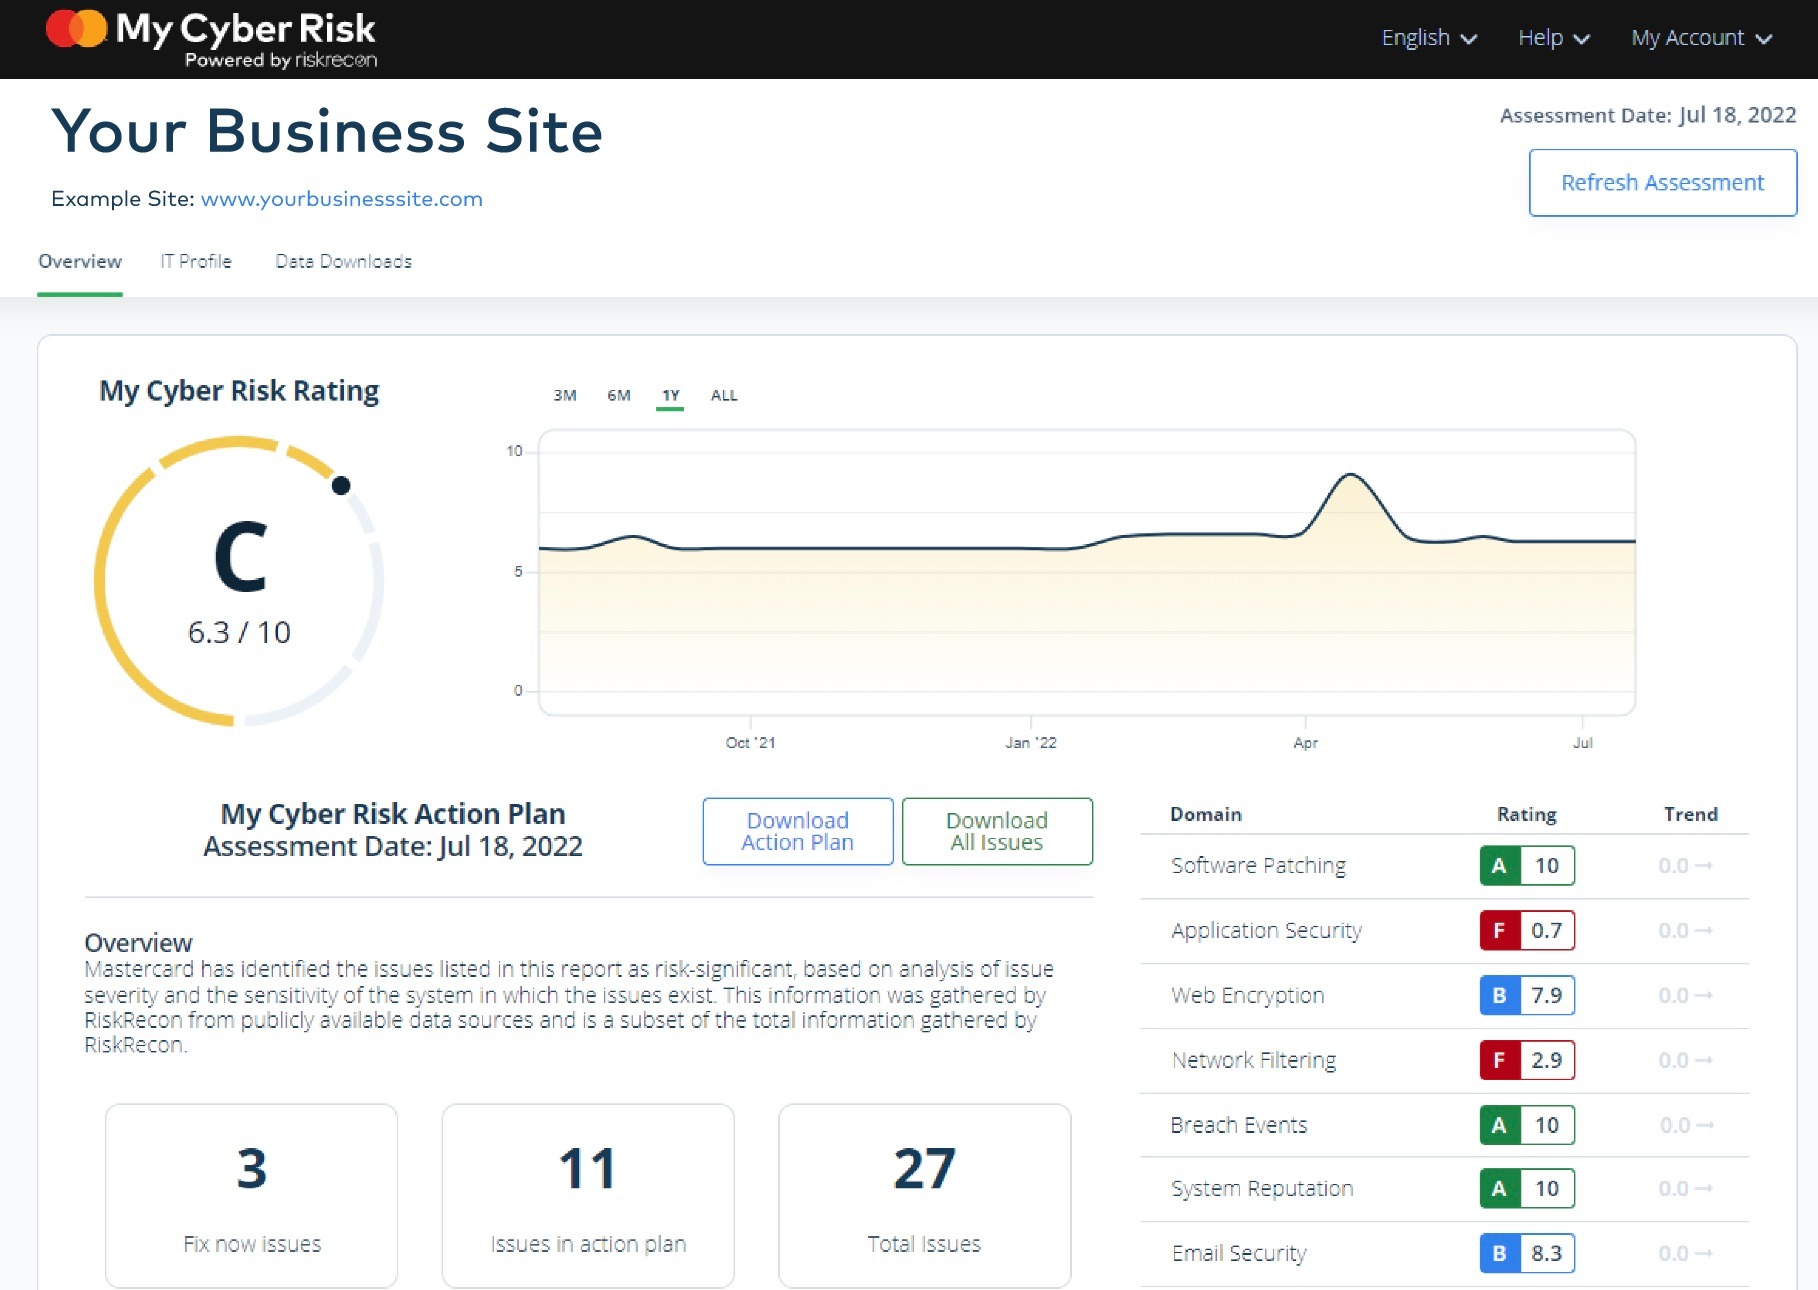Open the www.yourbusinesssite.com link
The height and width of the screenshot is (1290, 1818).
[x=341, y=199]
